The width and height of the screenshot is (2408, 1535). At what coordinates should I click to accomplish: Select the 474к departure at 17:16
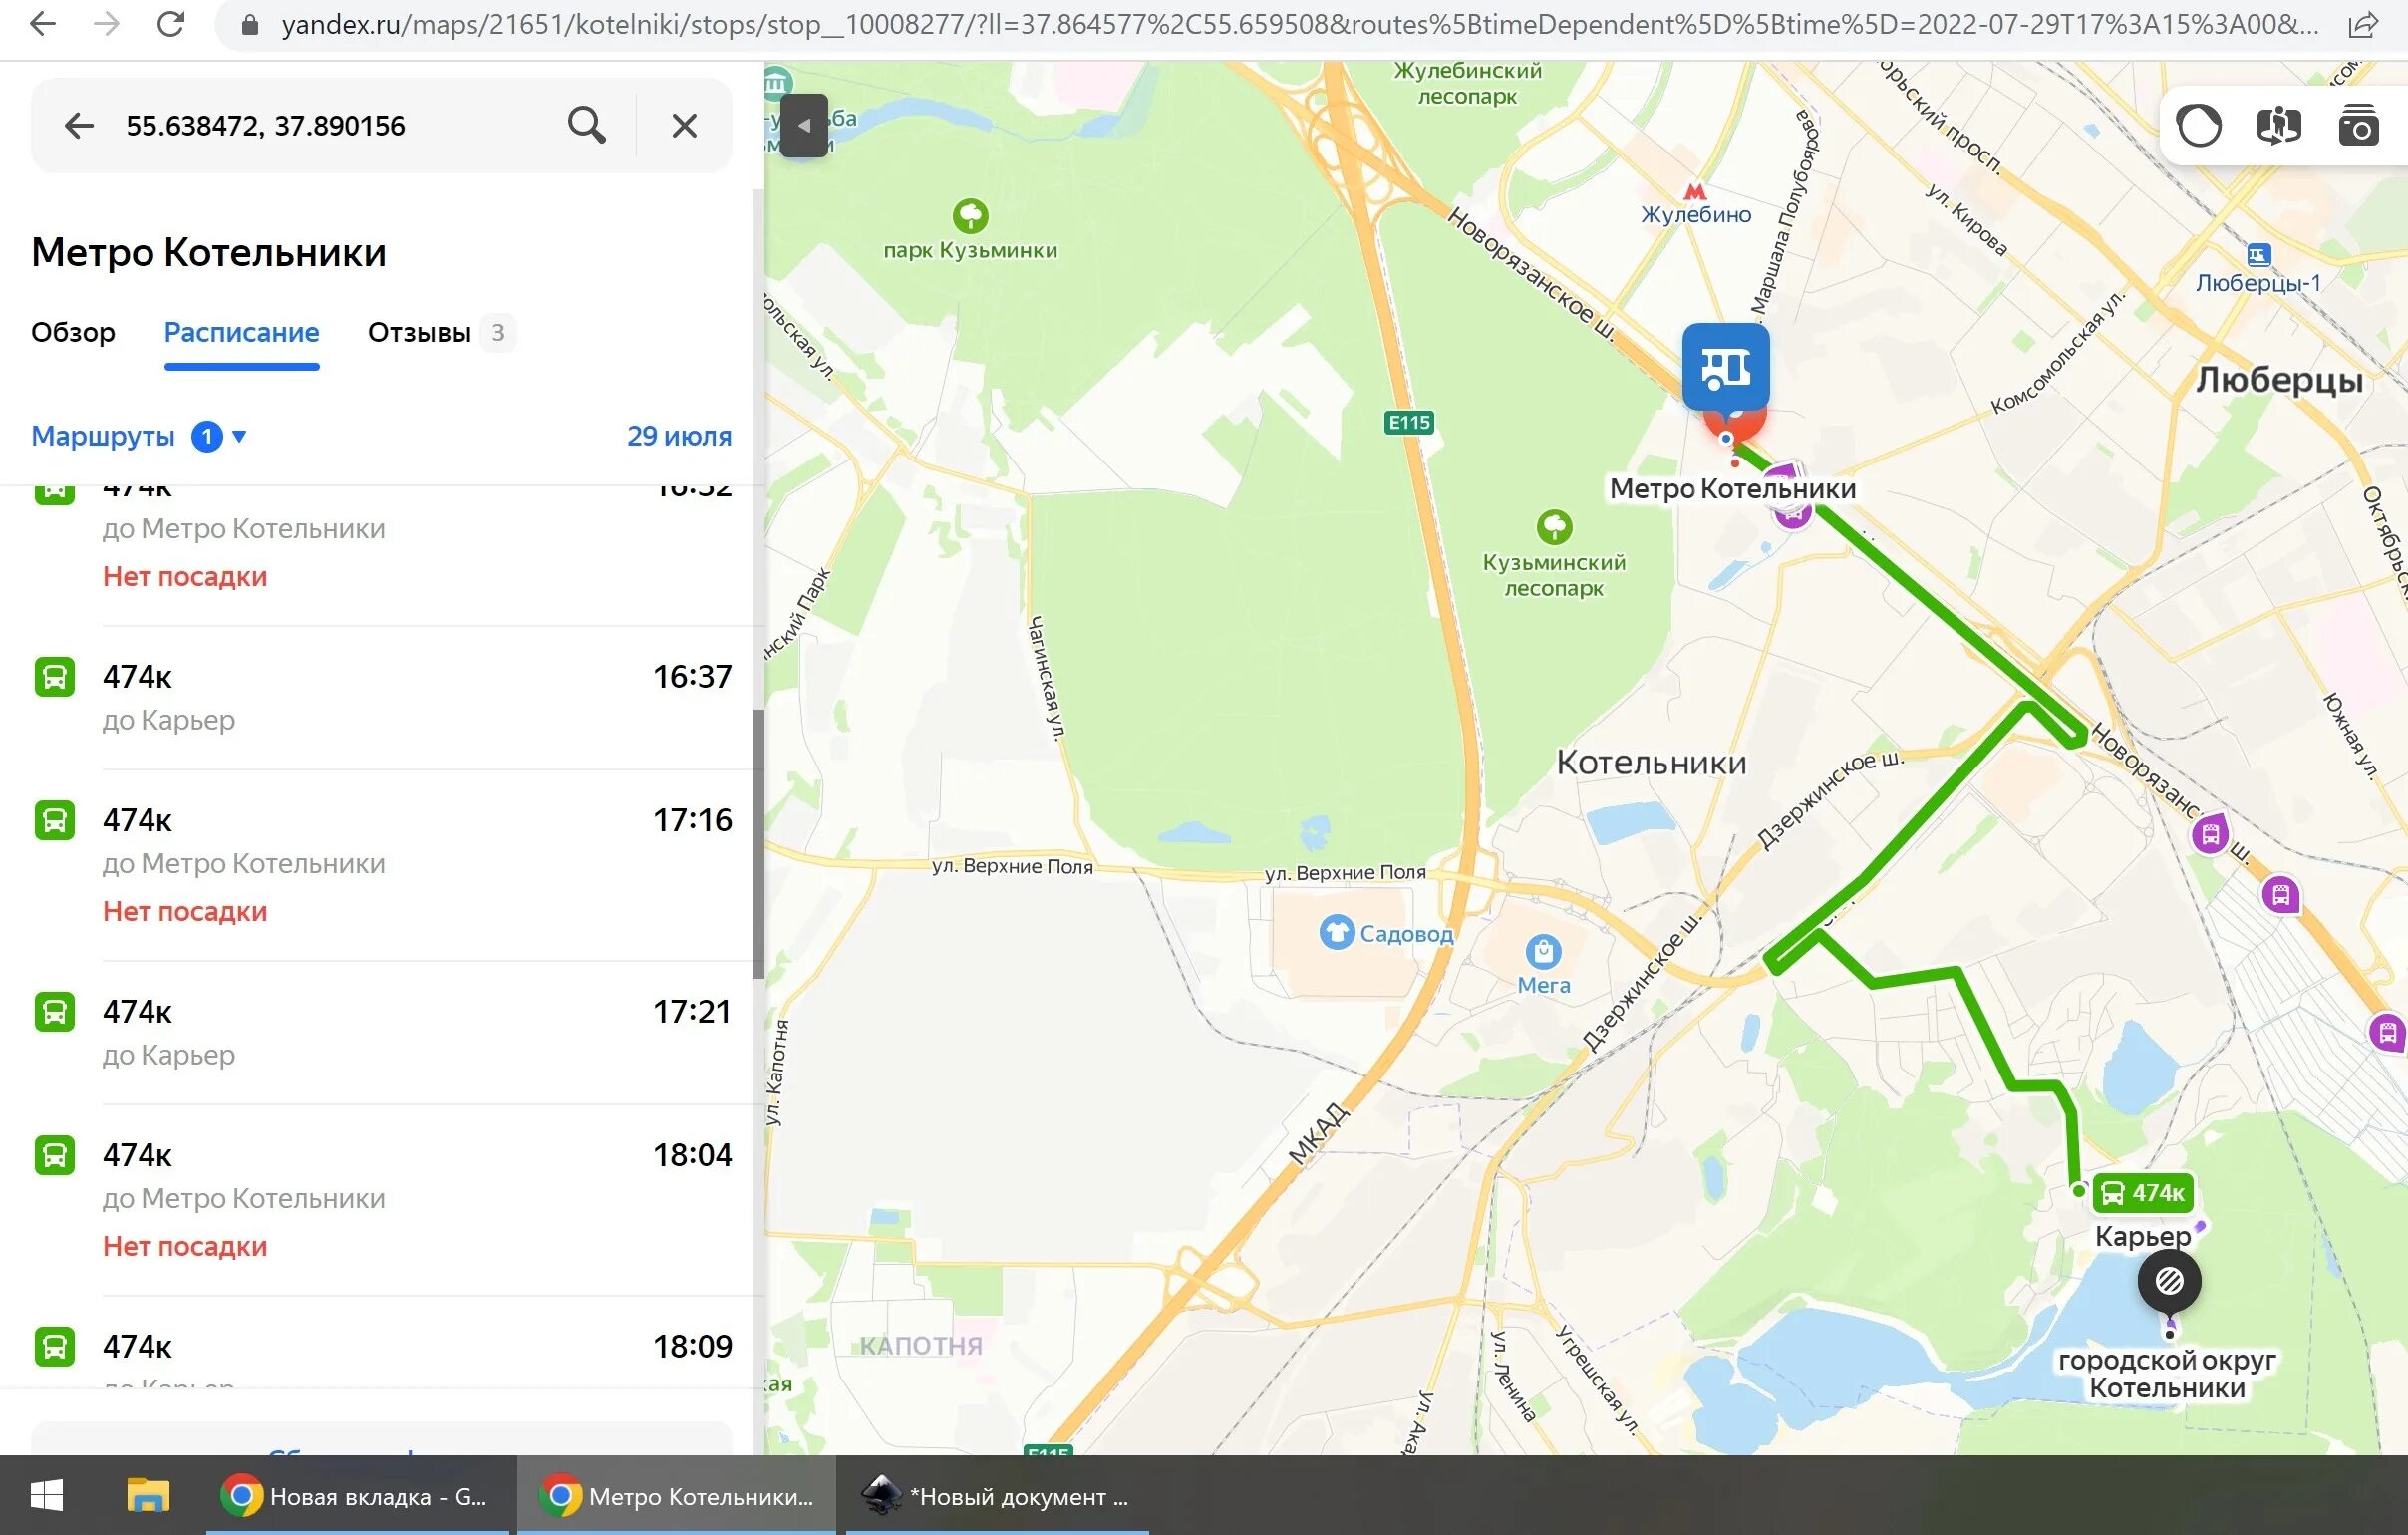pyautogui.click(x=383, y=865)
